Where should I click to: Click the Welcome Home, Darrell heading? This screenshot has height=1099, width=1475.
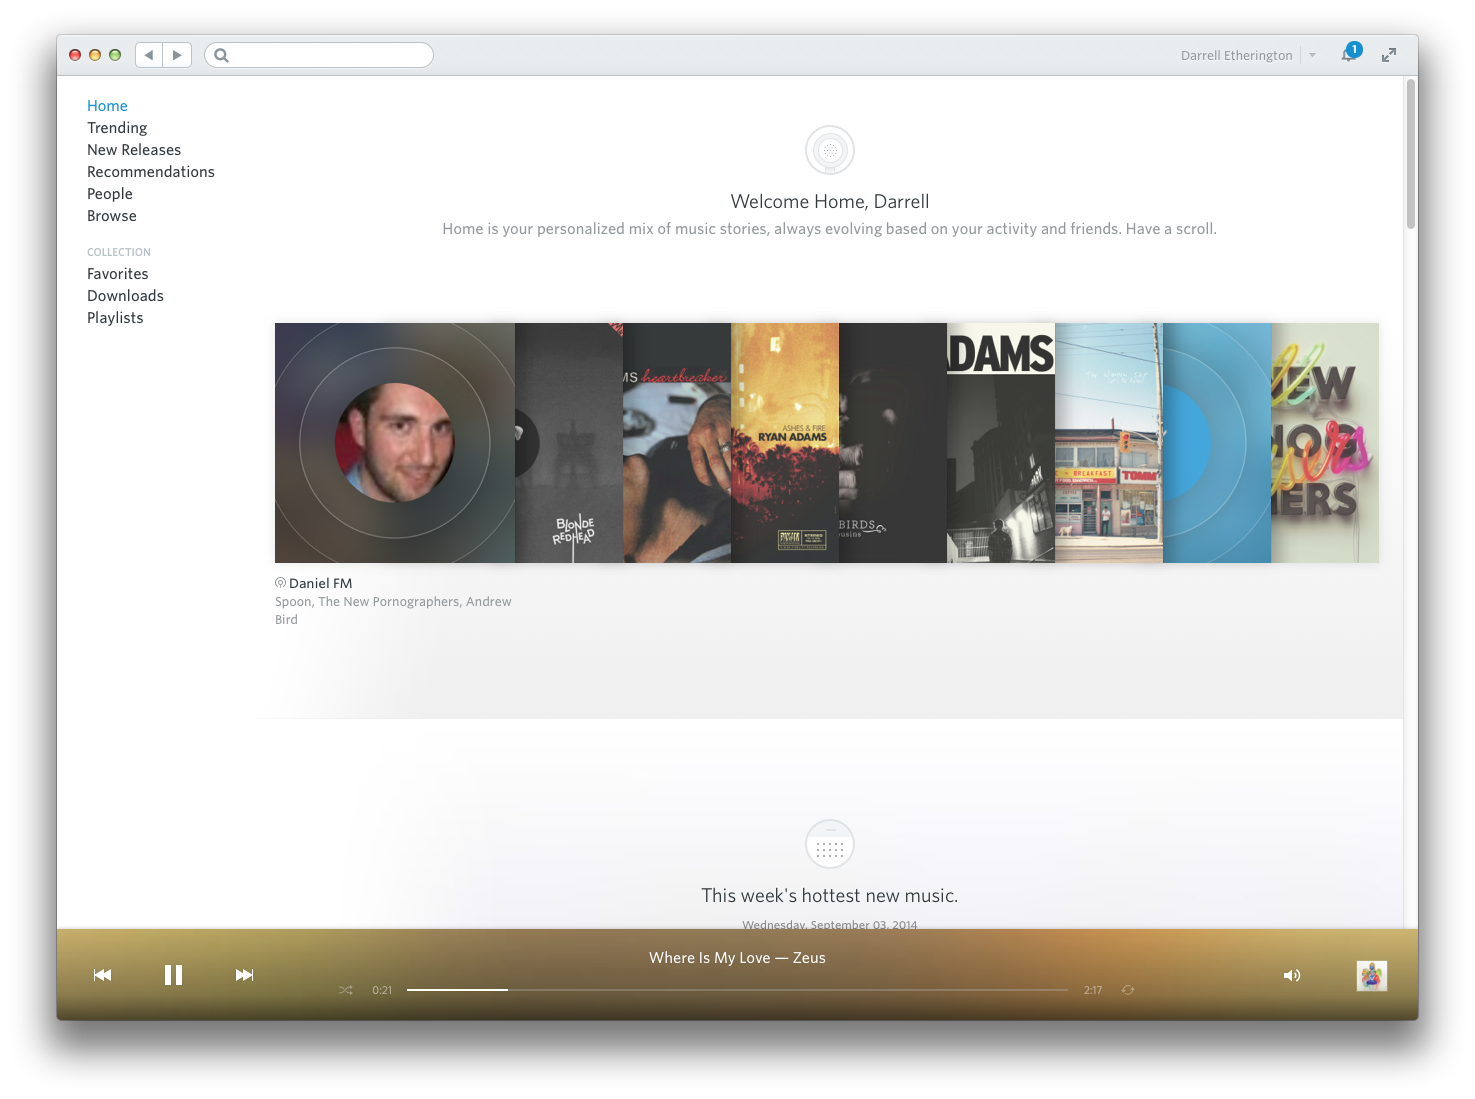point(830,202)
